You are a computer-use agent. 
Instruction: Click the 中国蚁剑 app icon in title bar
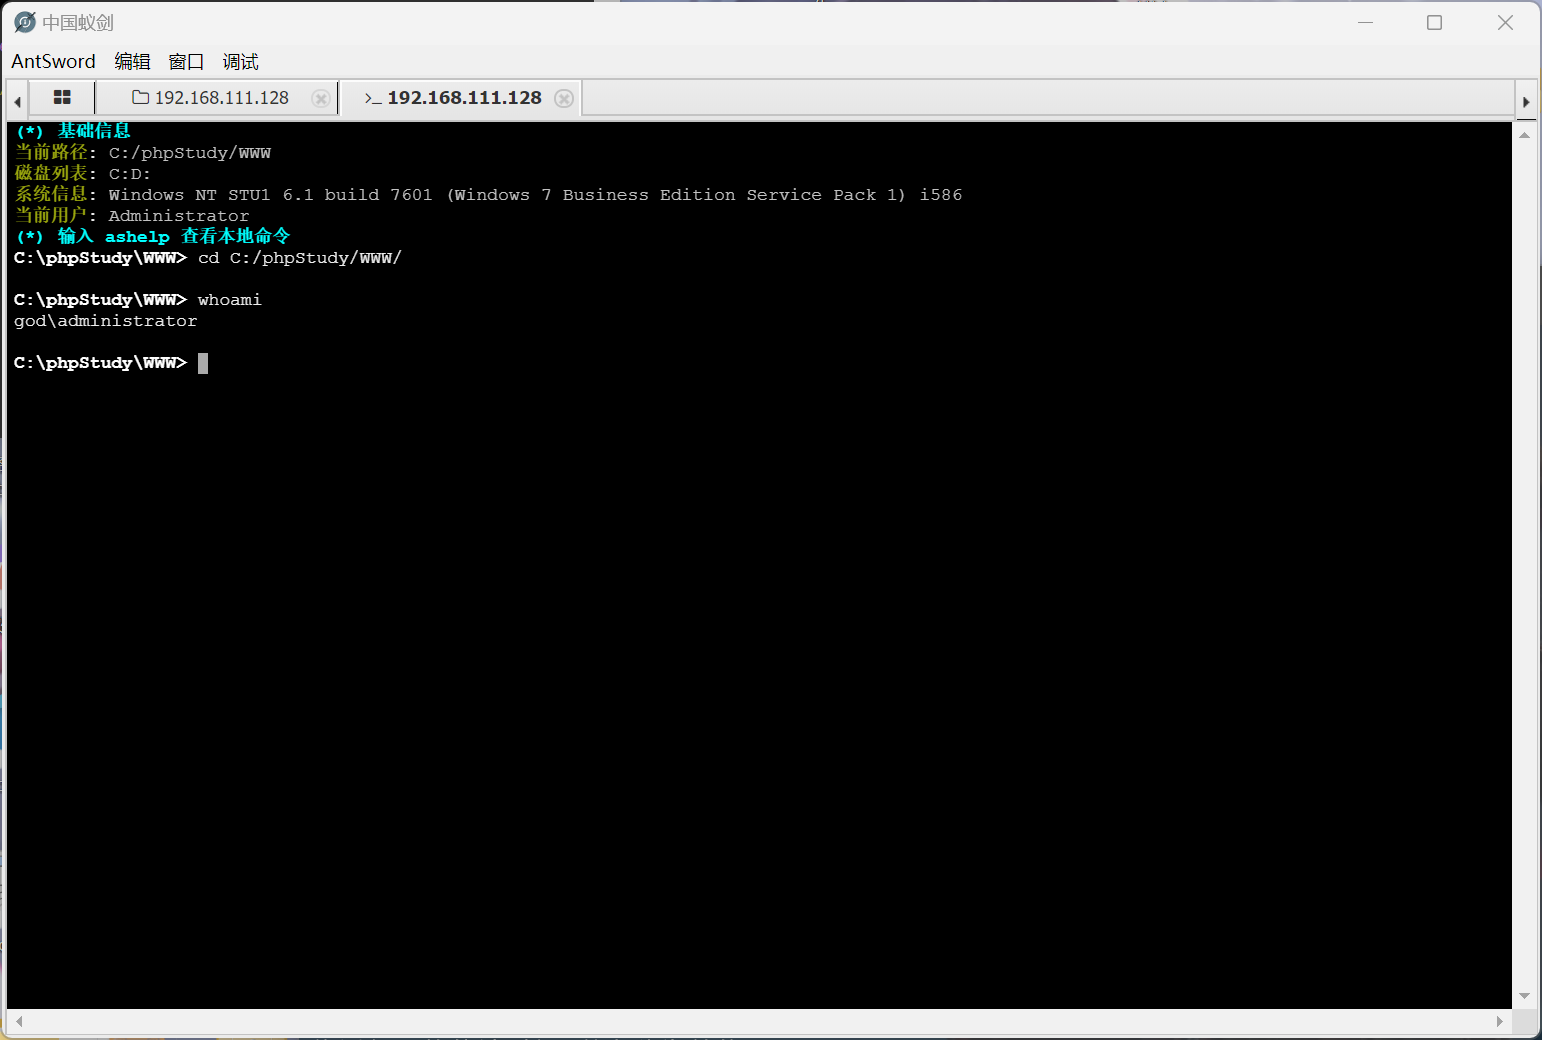[25, 22]
